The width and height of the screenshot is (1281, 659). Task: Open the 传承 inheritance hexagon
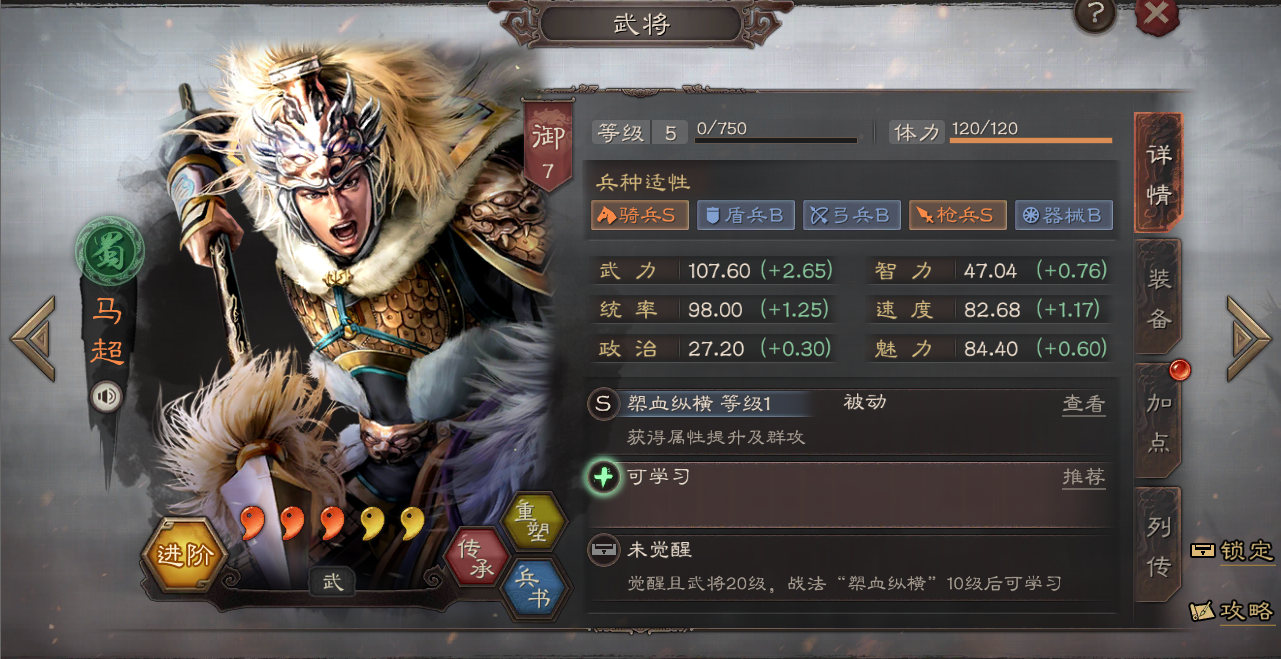476,558
